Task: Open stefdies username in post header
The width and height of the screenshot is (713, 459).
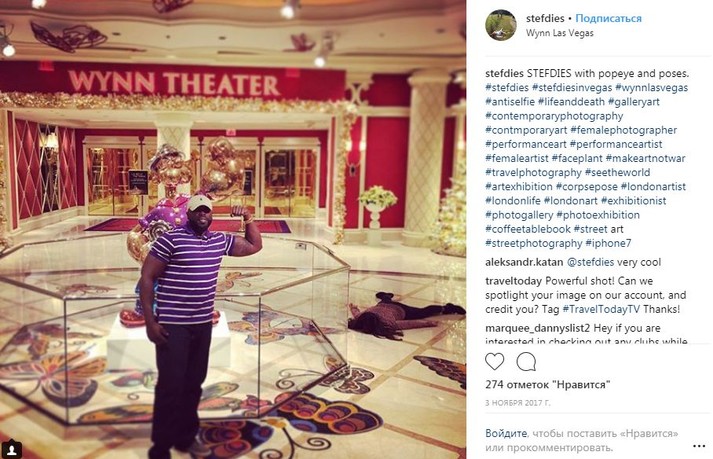Action: (545, 19)
